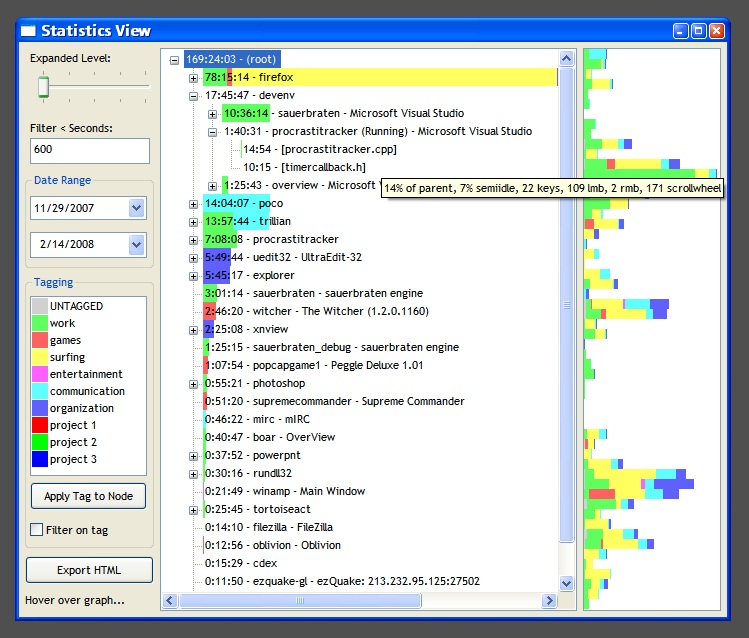
Task: Select the winamp - Main Window row
Action: click(x=285, y=491)
